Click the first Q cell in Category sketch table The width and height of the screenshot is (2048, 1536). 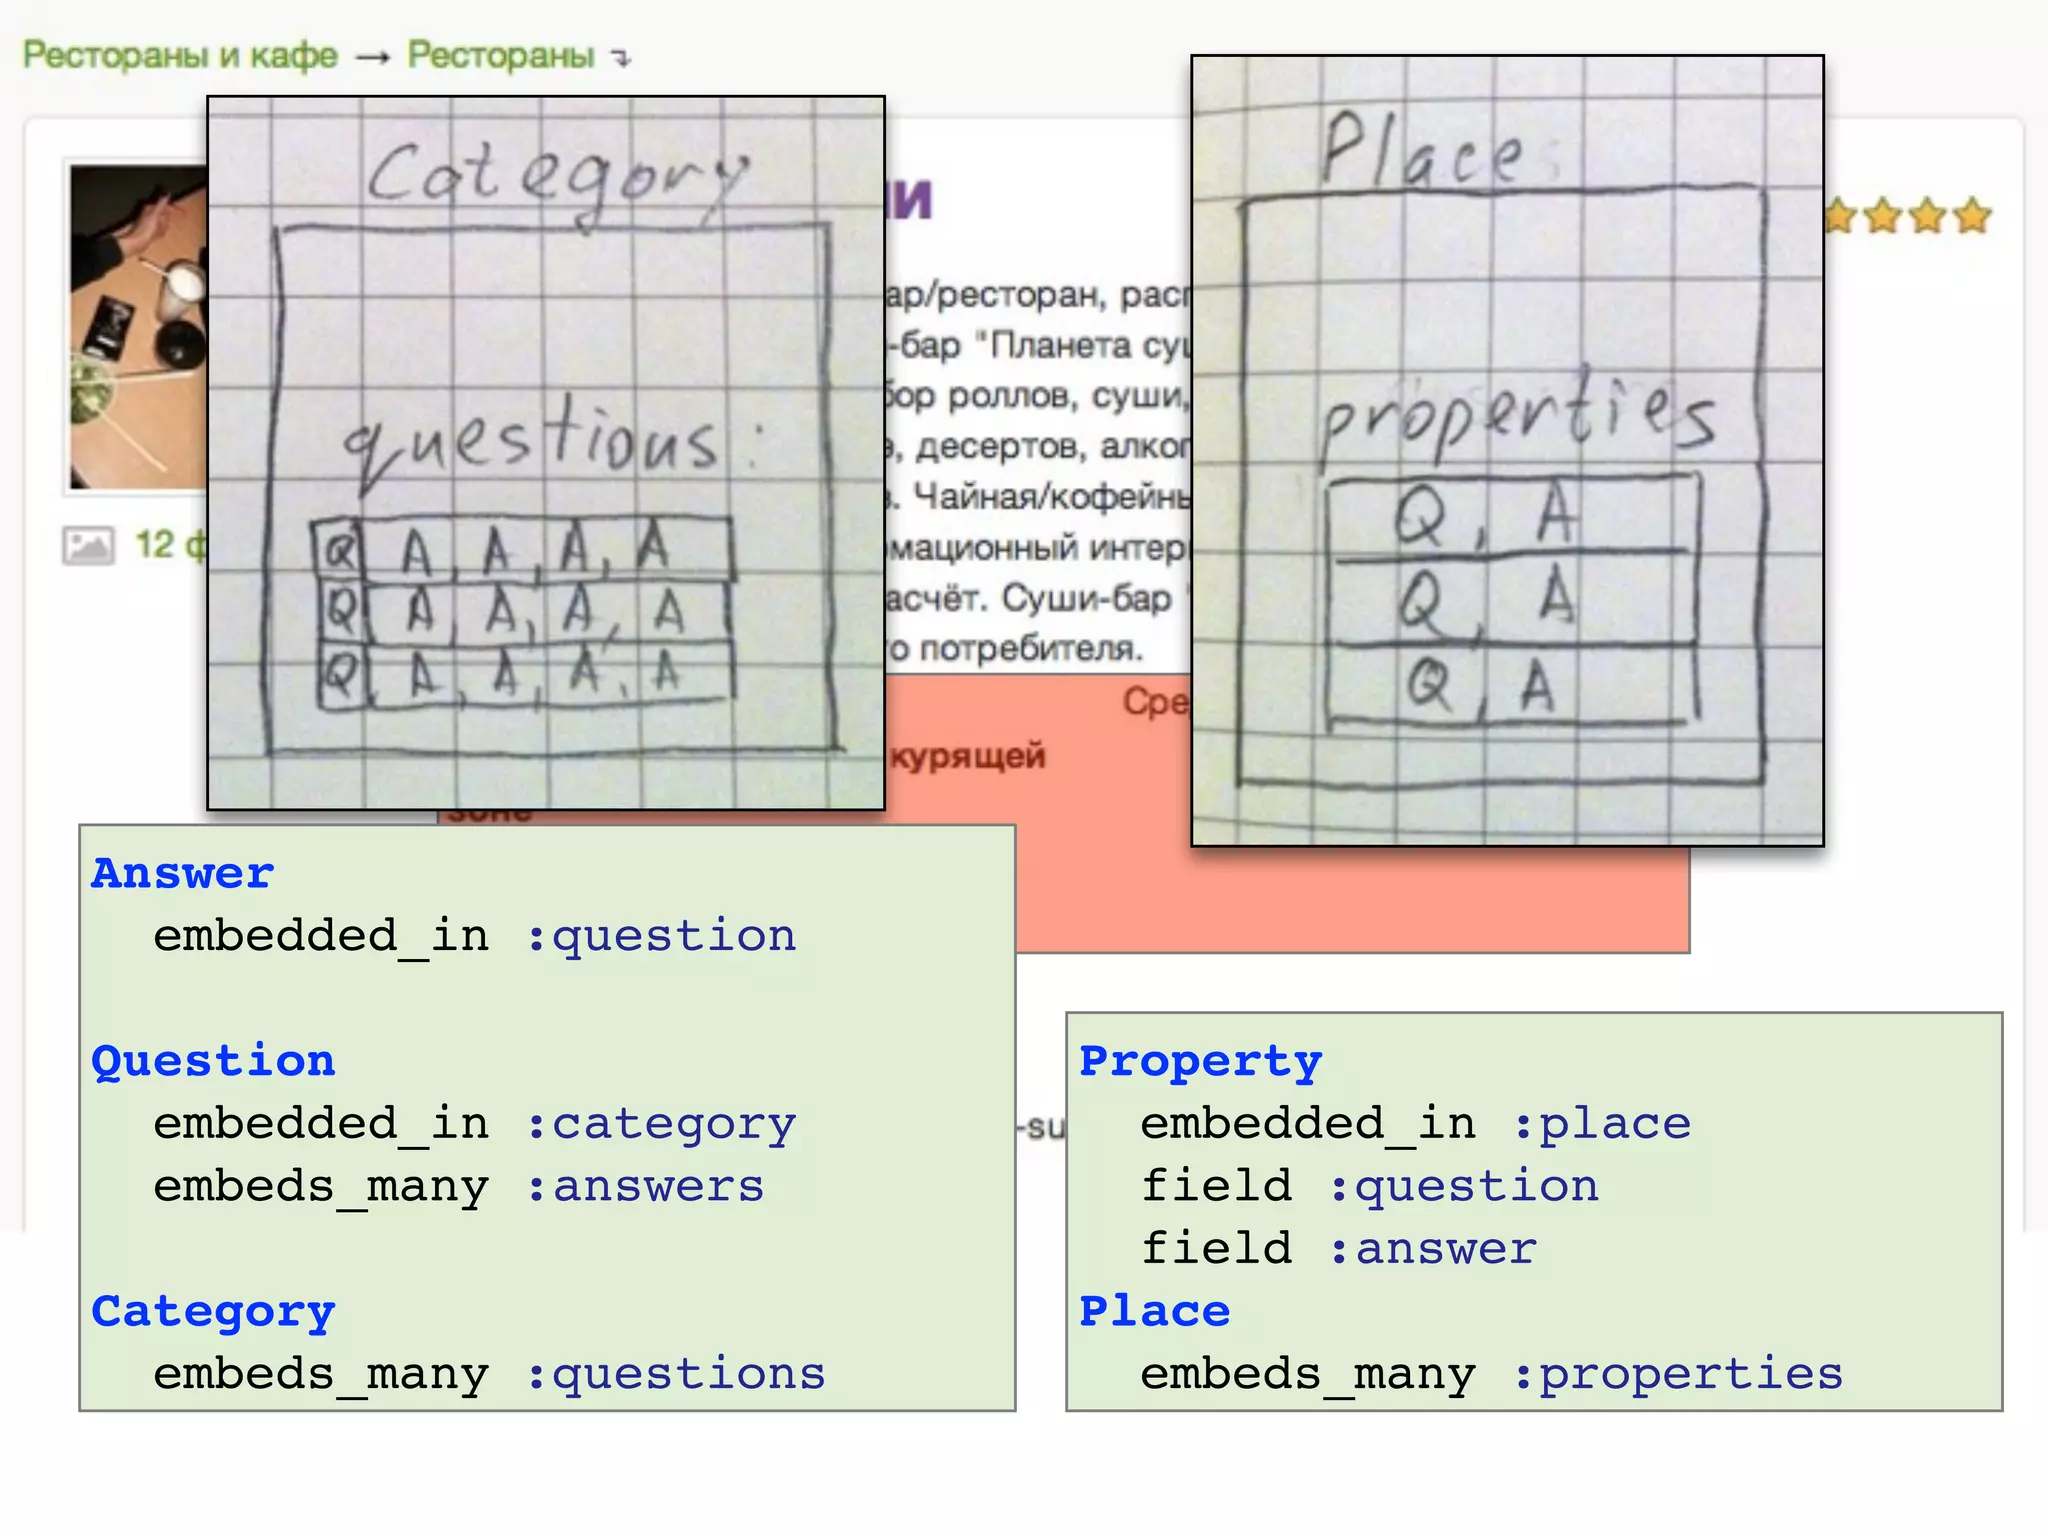pos(339,550)
